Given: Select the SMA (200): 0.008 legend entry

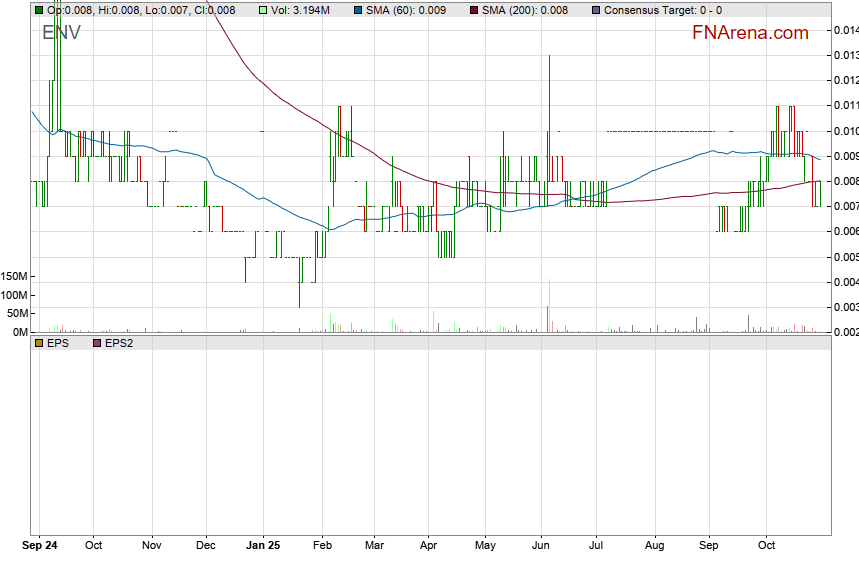Looking at the screenshot, I should pyautogui.click(x=523, y=9).
